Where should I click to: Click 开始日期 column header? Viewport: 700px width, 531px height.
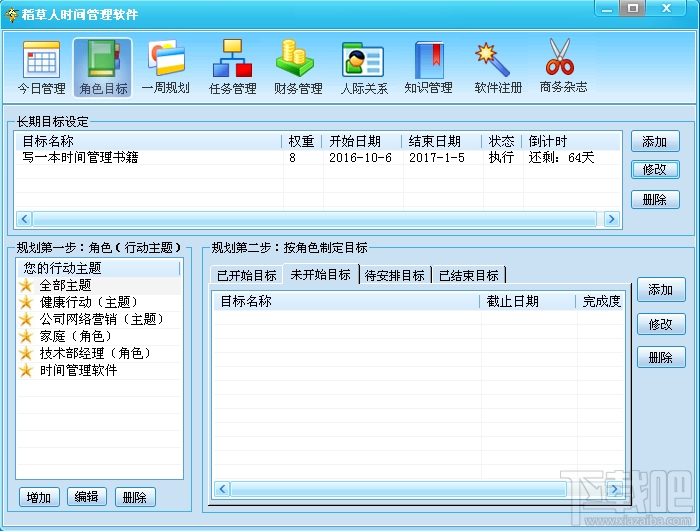(362, 142)
